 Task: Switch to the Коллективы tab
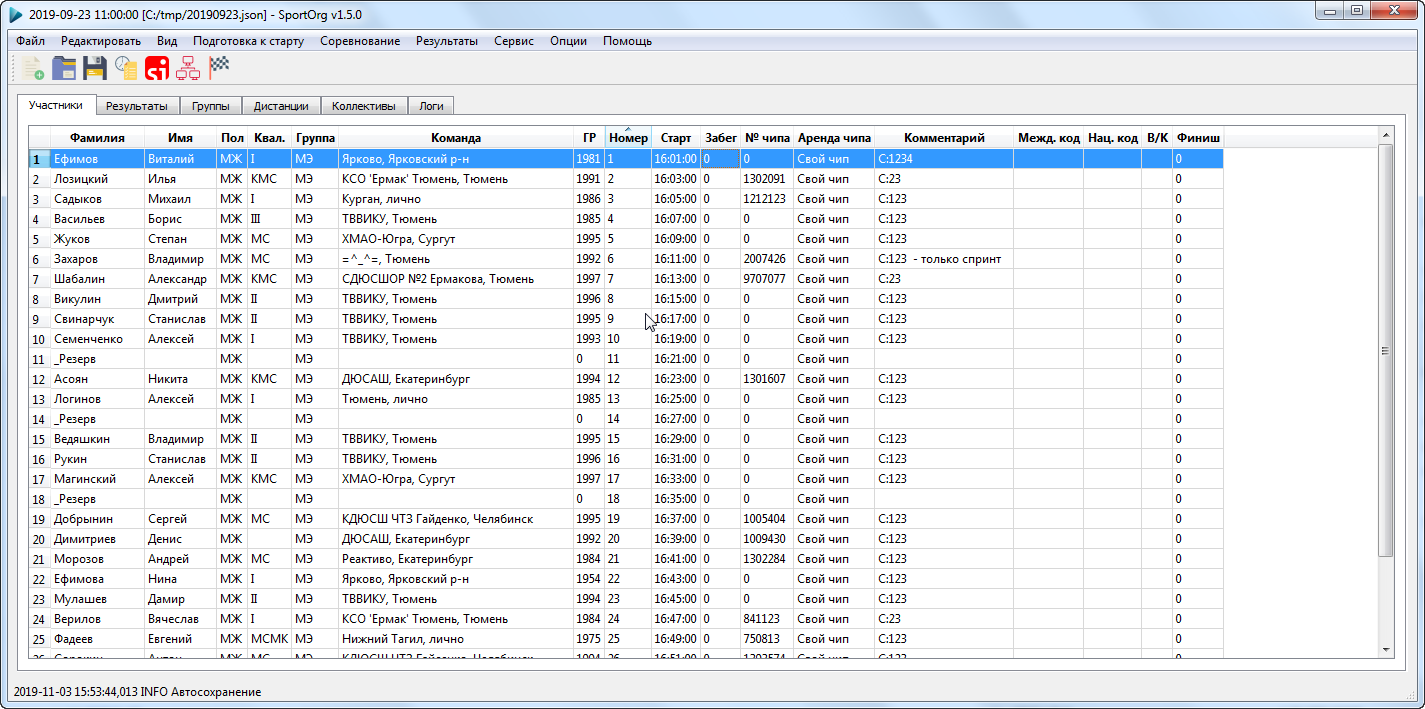(x=364, y=106)
